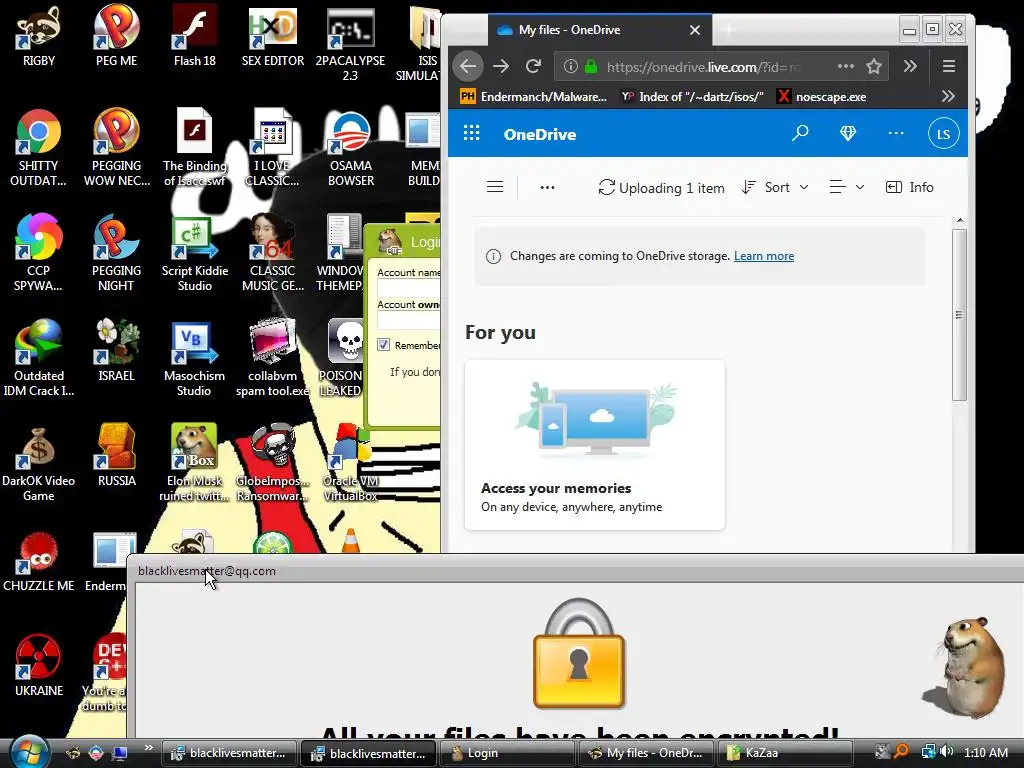Launch SHITTY OUTDAT... Chrome shortcut
1024x768 pixels.
pos(38,148)
